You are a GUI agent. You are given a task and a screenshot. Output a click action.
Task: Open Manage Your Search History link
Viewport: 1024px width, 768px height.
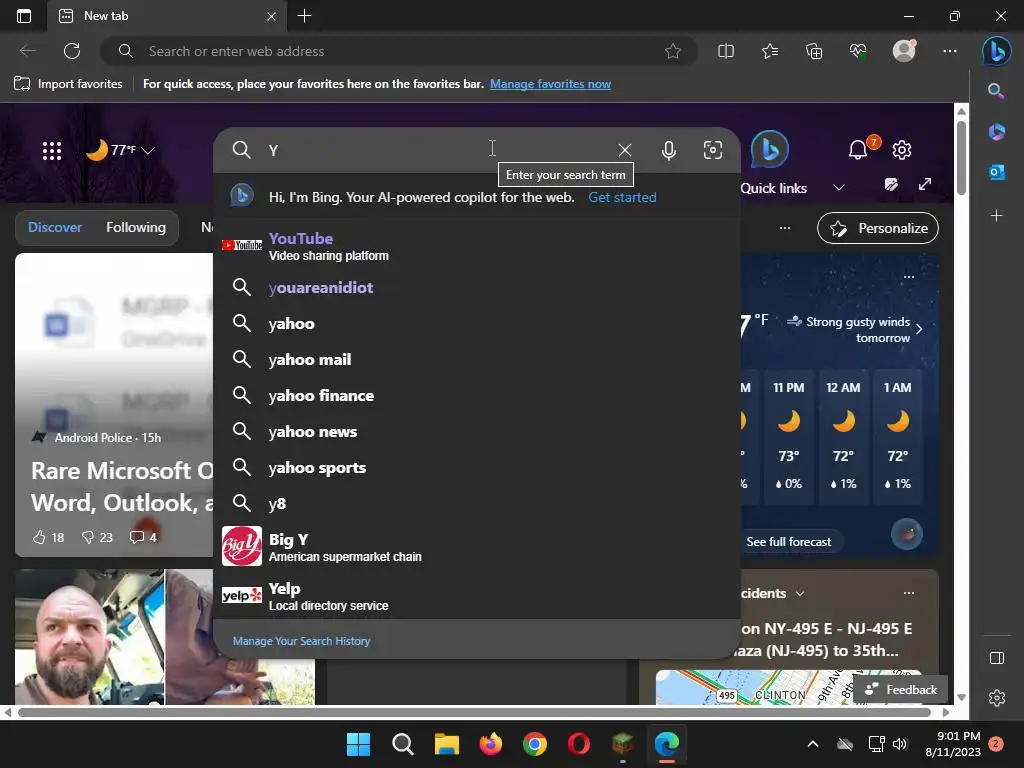pyautogui.click(x=301, y=641)
